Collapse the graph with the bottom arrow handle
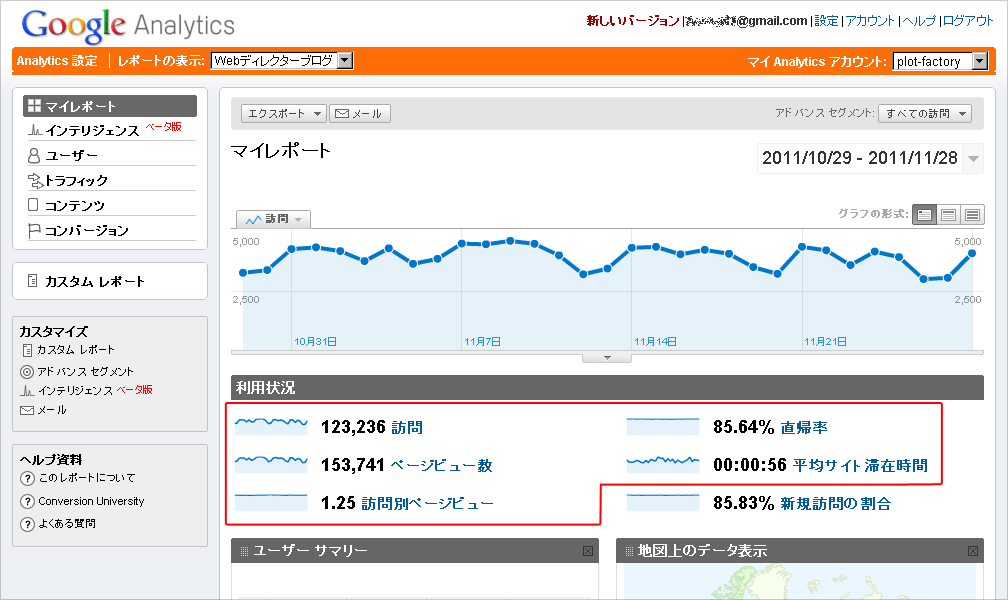The height and width of the screenshot is (600, 1008). tap(607, 358)
